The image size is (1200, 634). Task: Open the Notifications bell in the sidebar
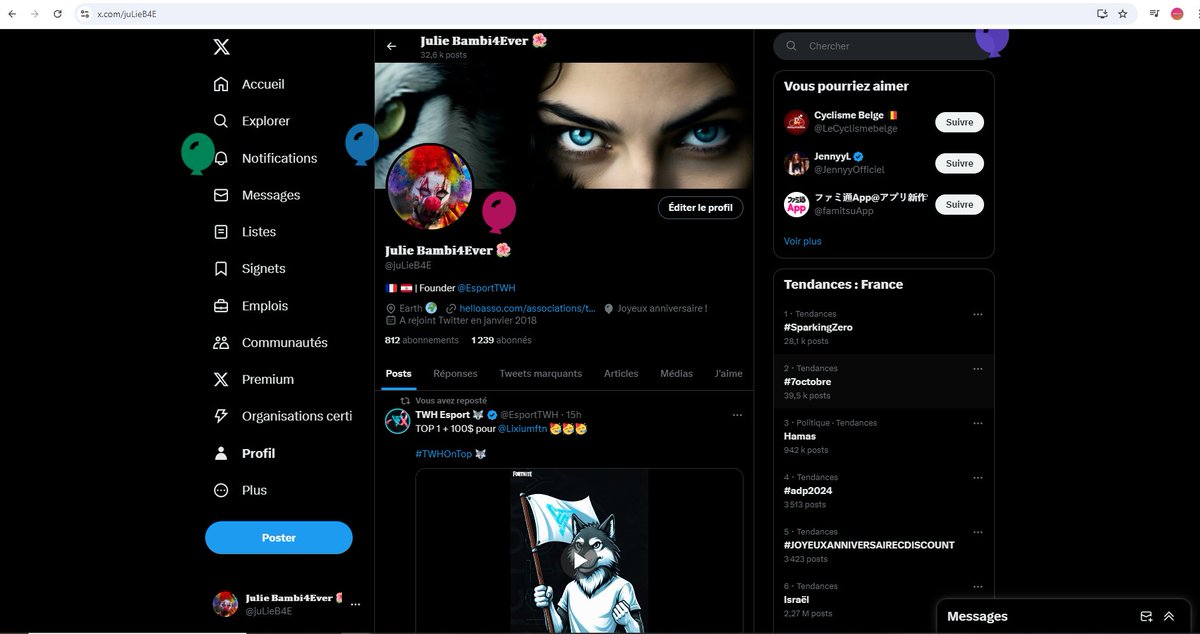[x=221, y=158]
